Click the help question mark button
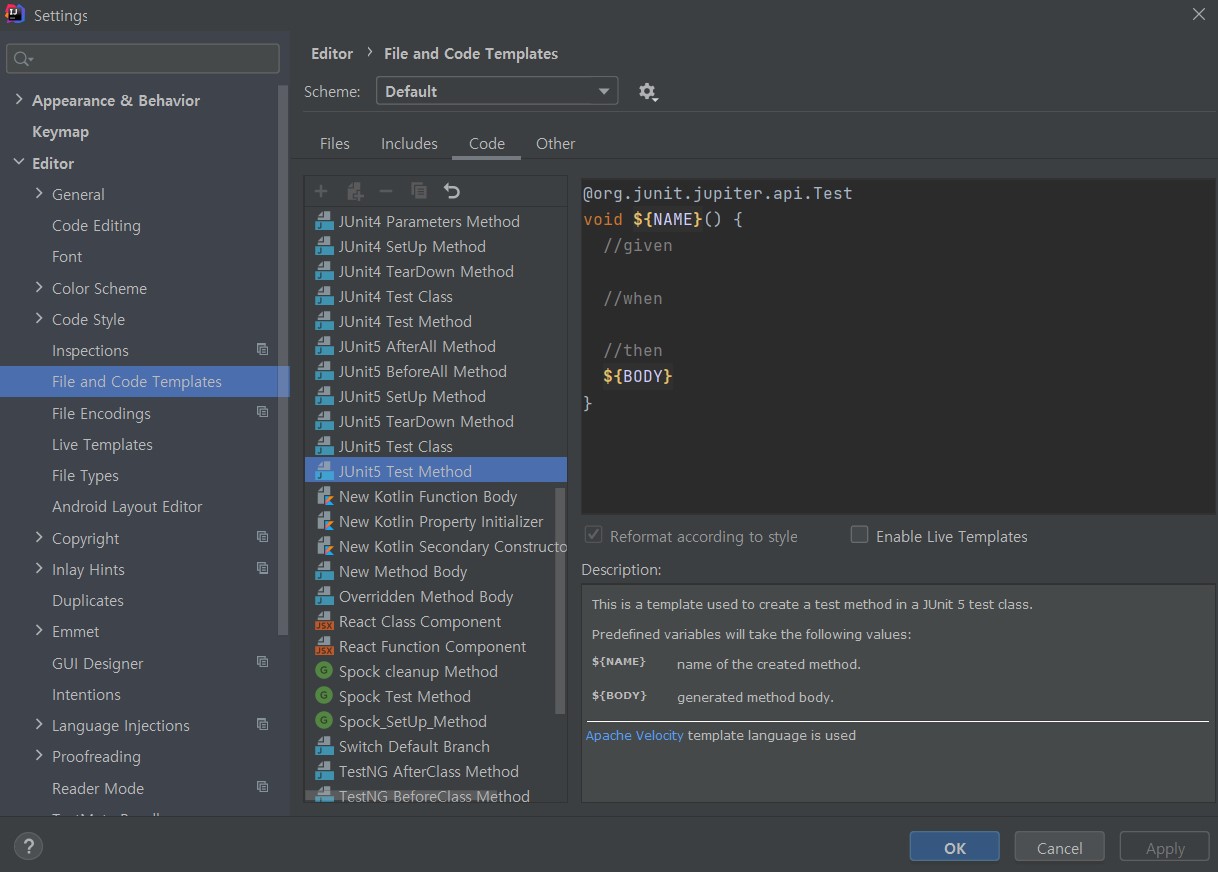The height and width of the screenshot is (872, 1218). point(28,847)
